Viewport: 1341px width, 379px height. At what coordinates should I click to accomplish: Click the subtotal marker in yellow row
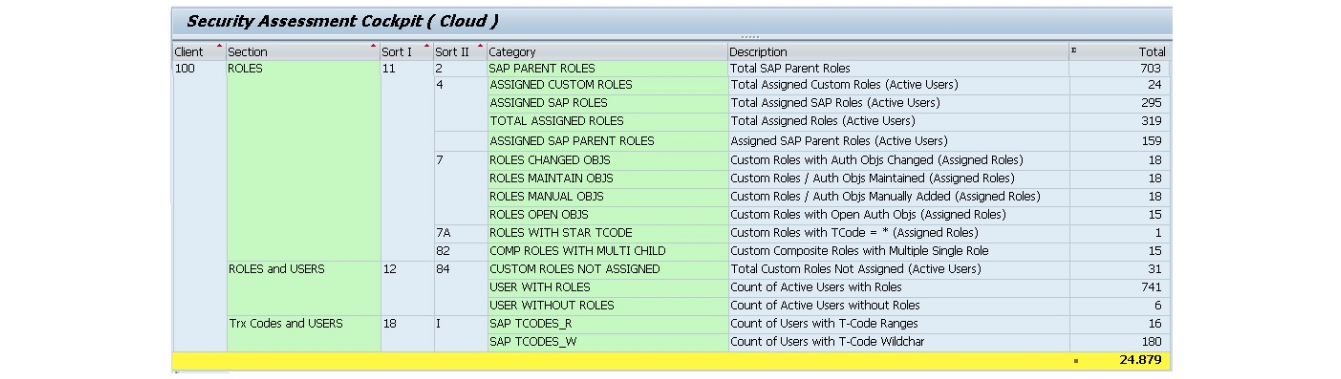click(1075, 361)
